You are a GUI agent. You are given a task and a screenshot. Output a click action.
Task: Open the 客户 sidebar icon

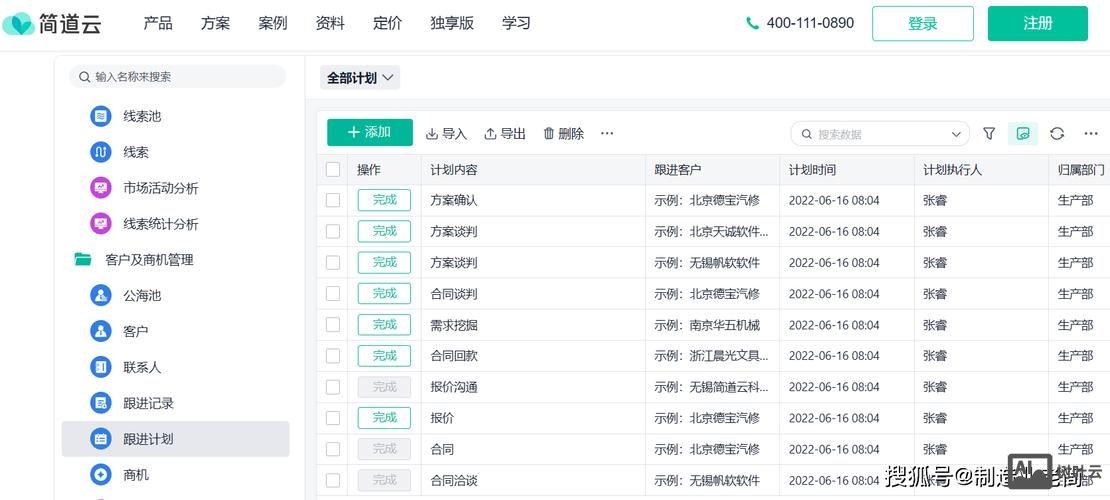tap(101, 331)
